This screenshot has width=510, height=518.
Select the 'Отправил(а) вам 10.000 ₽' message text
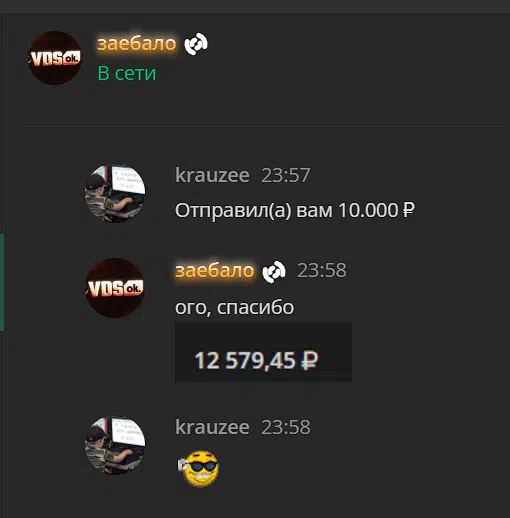[x=295, y=210]
